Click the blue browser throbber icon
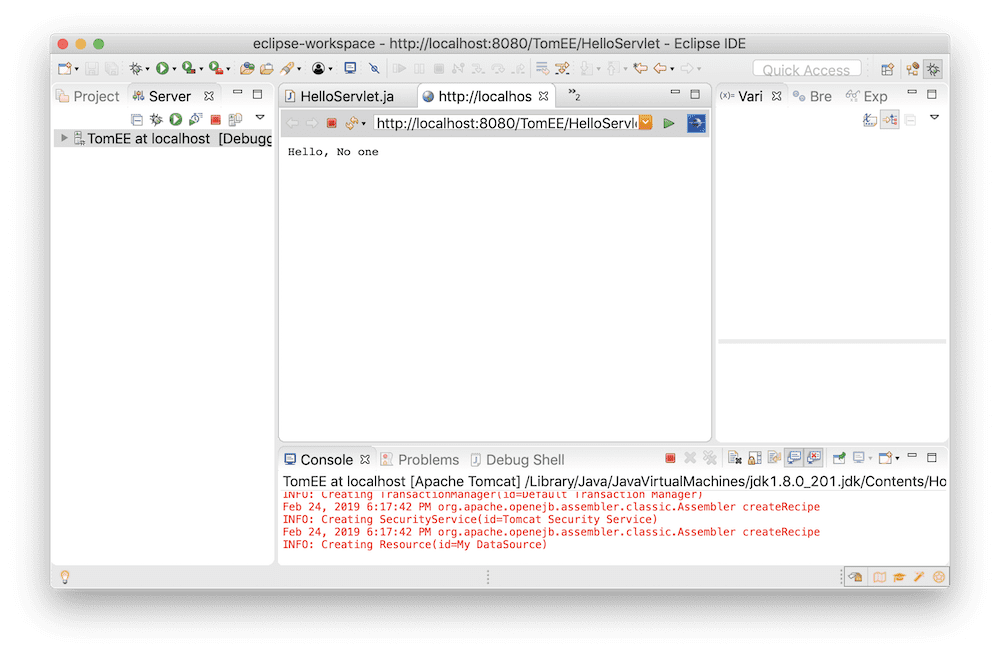 [696, 123]
